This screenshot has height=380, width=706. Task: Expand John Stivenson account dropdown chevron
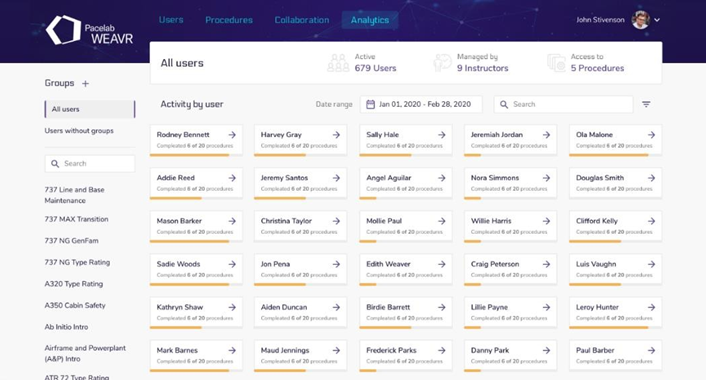[657, 20]
